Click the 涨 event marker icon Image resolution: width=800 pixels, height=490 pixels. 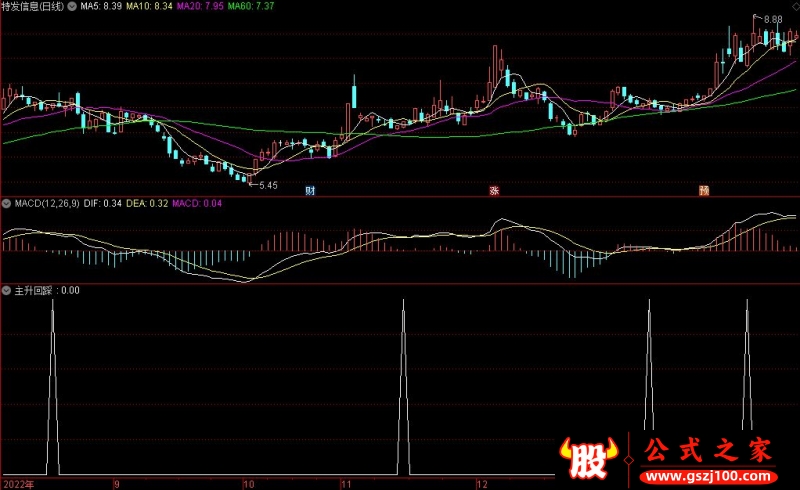tap(493, 189)
